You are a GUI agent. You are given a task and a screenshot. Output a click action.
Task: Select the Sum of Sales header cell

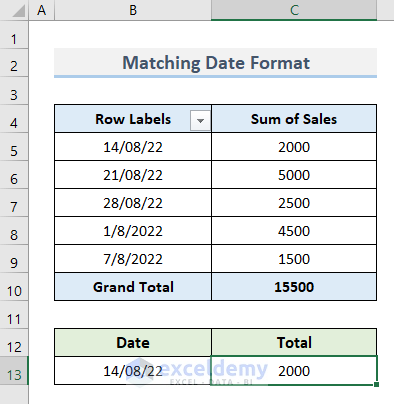[294, 119]
